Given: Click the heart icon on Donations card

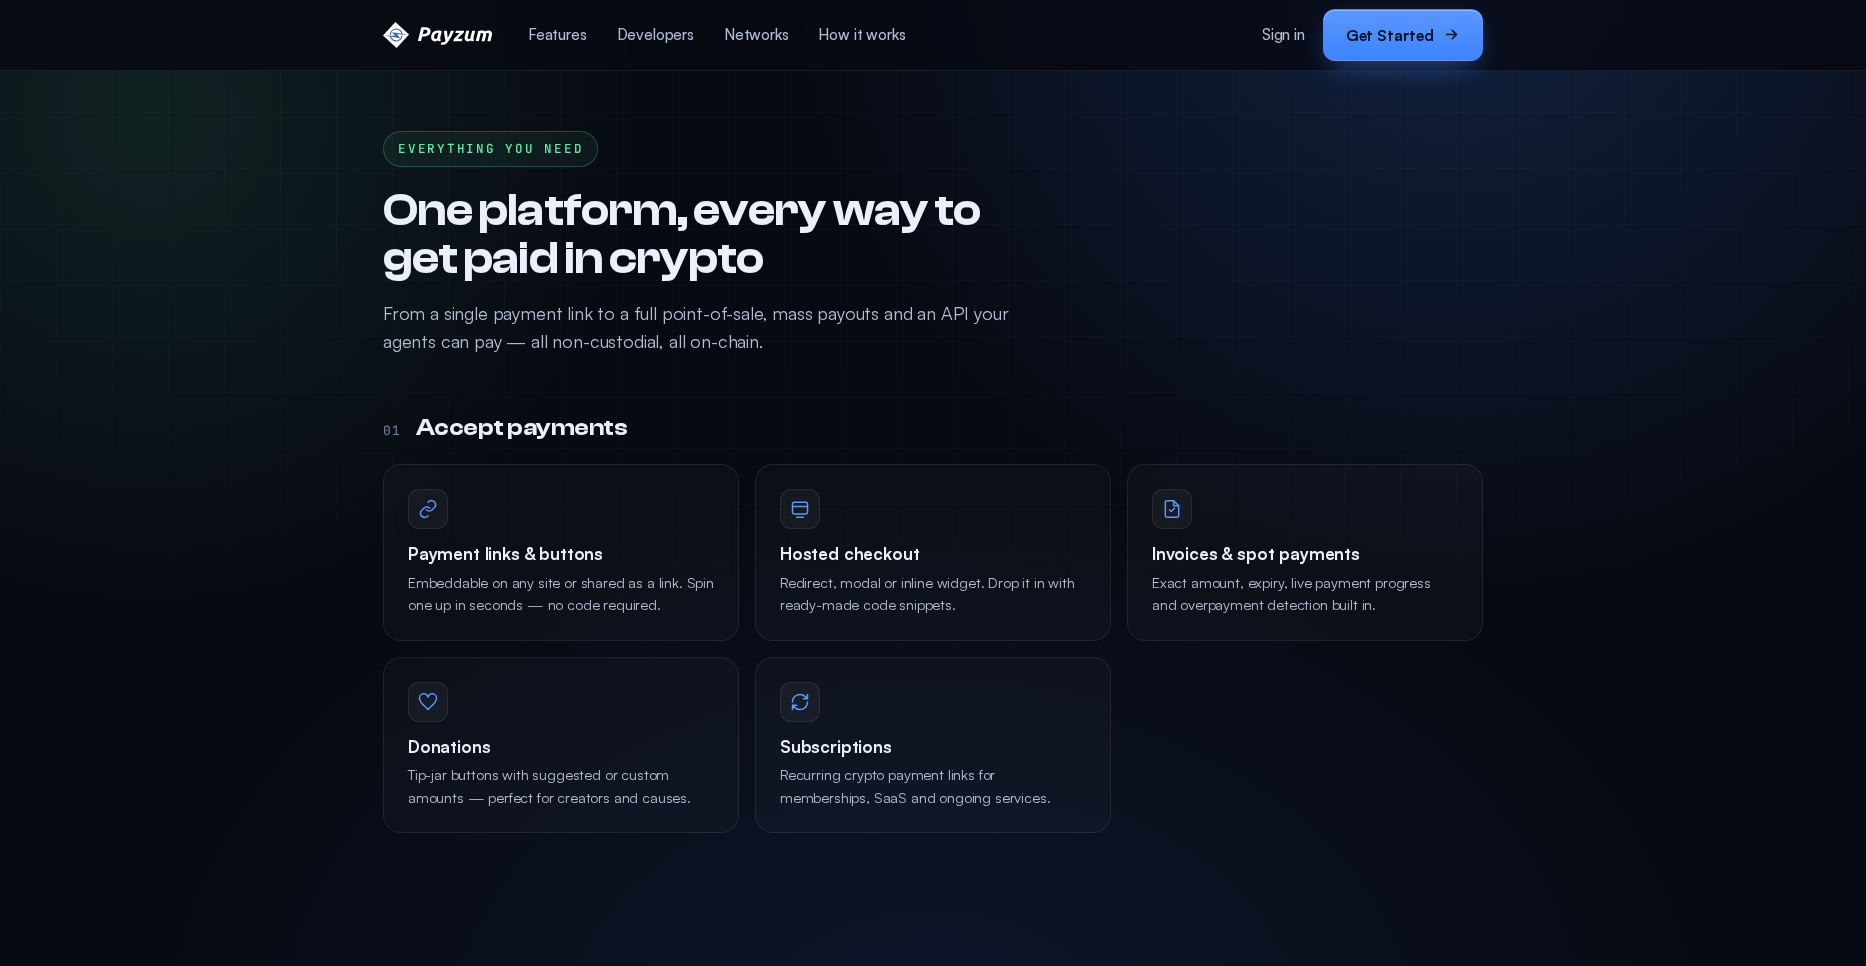Looking at the screenshot, I should [428, 702].
